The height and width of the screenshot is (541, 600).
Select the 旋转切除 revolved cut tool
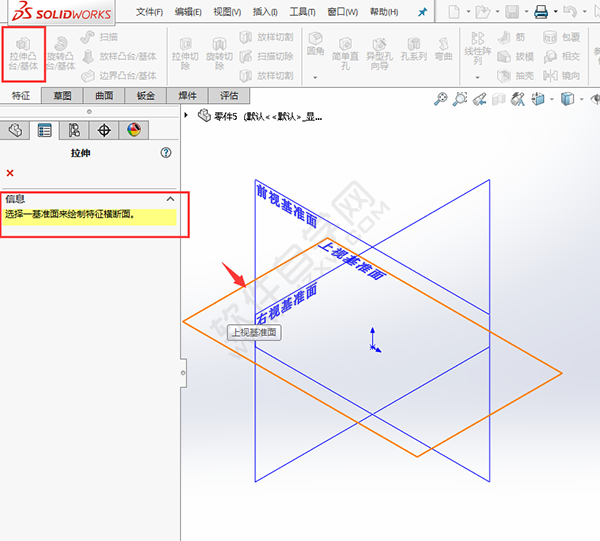click(x=219, y=54)
